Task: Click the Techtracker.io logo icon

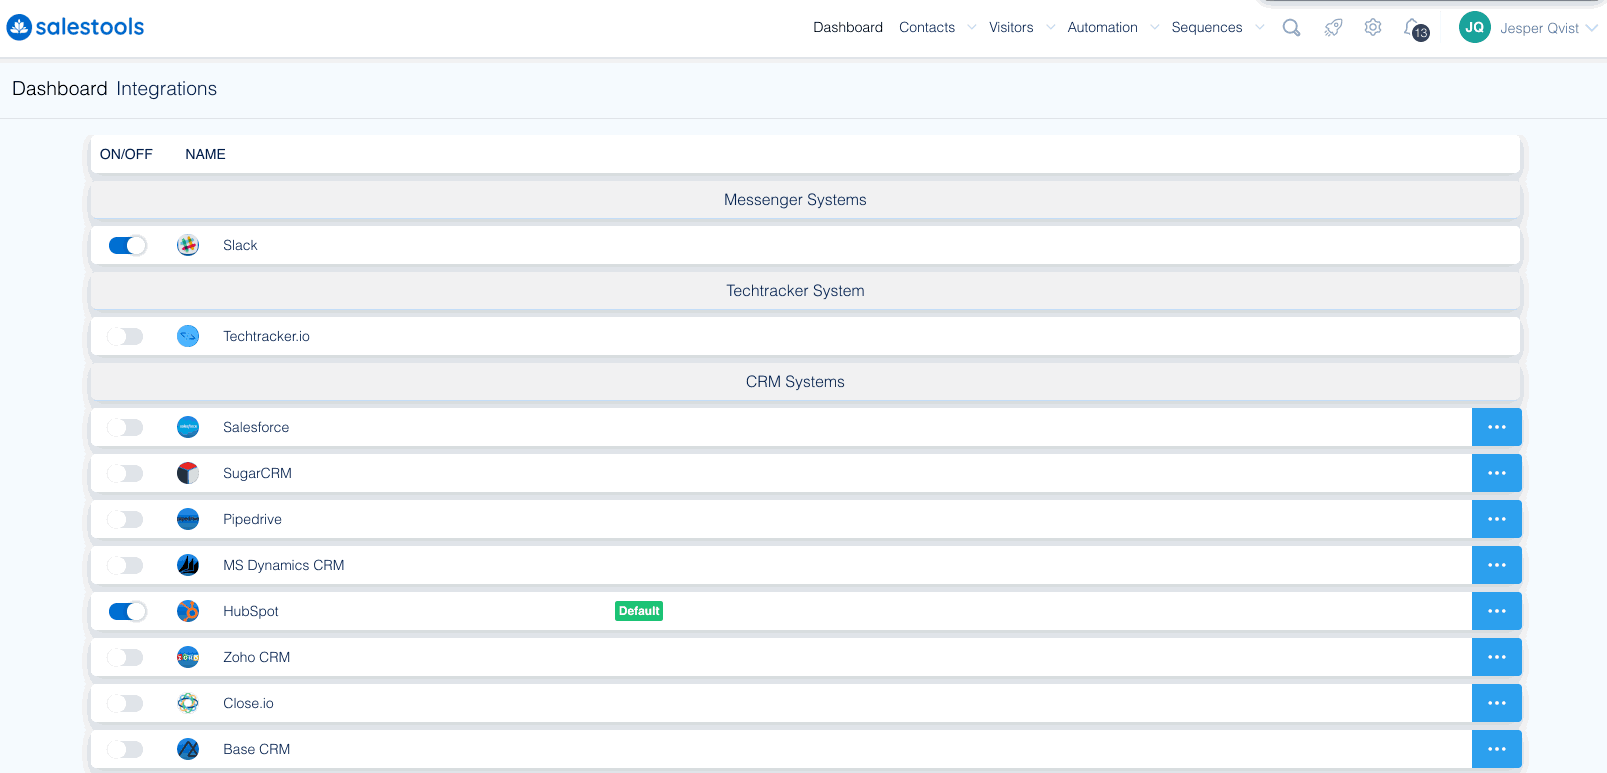Action: coord(188,336)
